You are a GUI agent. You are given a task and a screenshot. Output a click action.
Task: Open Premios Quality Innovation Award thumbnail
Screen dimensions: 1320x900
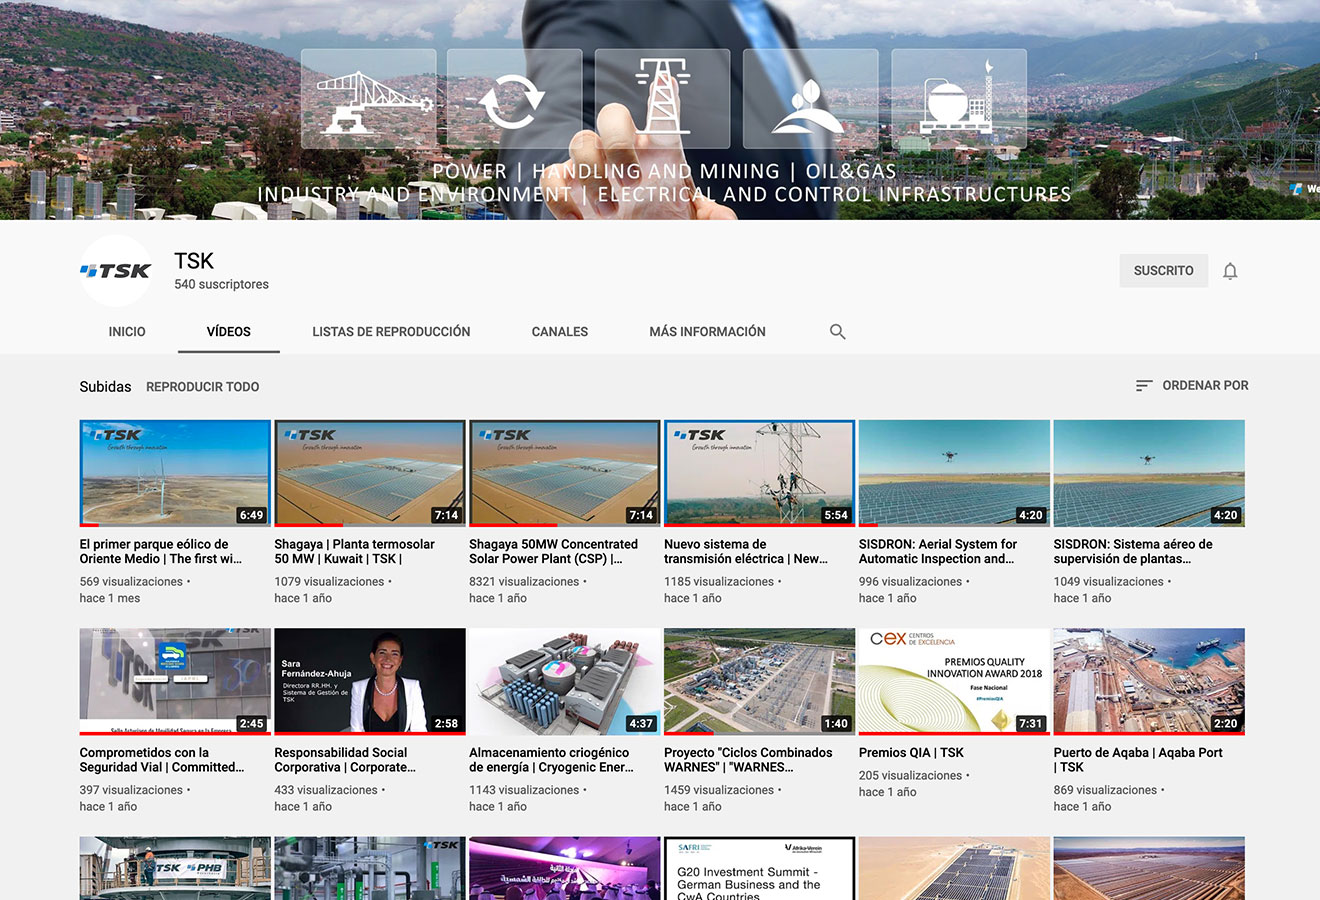pyautogui.click(x=954, y=682)
